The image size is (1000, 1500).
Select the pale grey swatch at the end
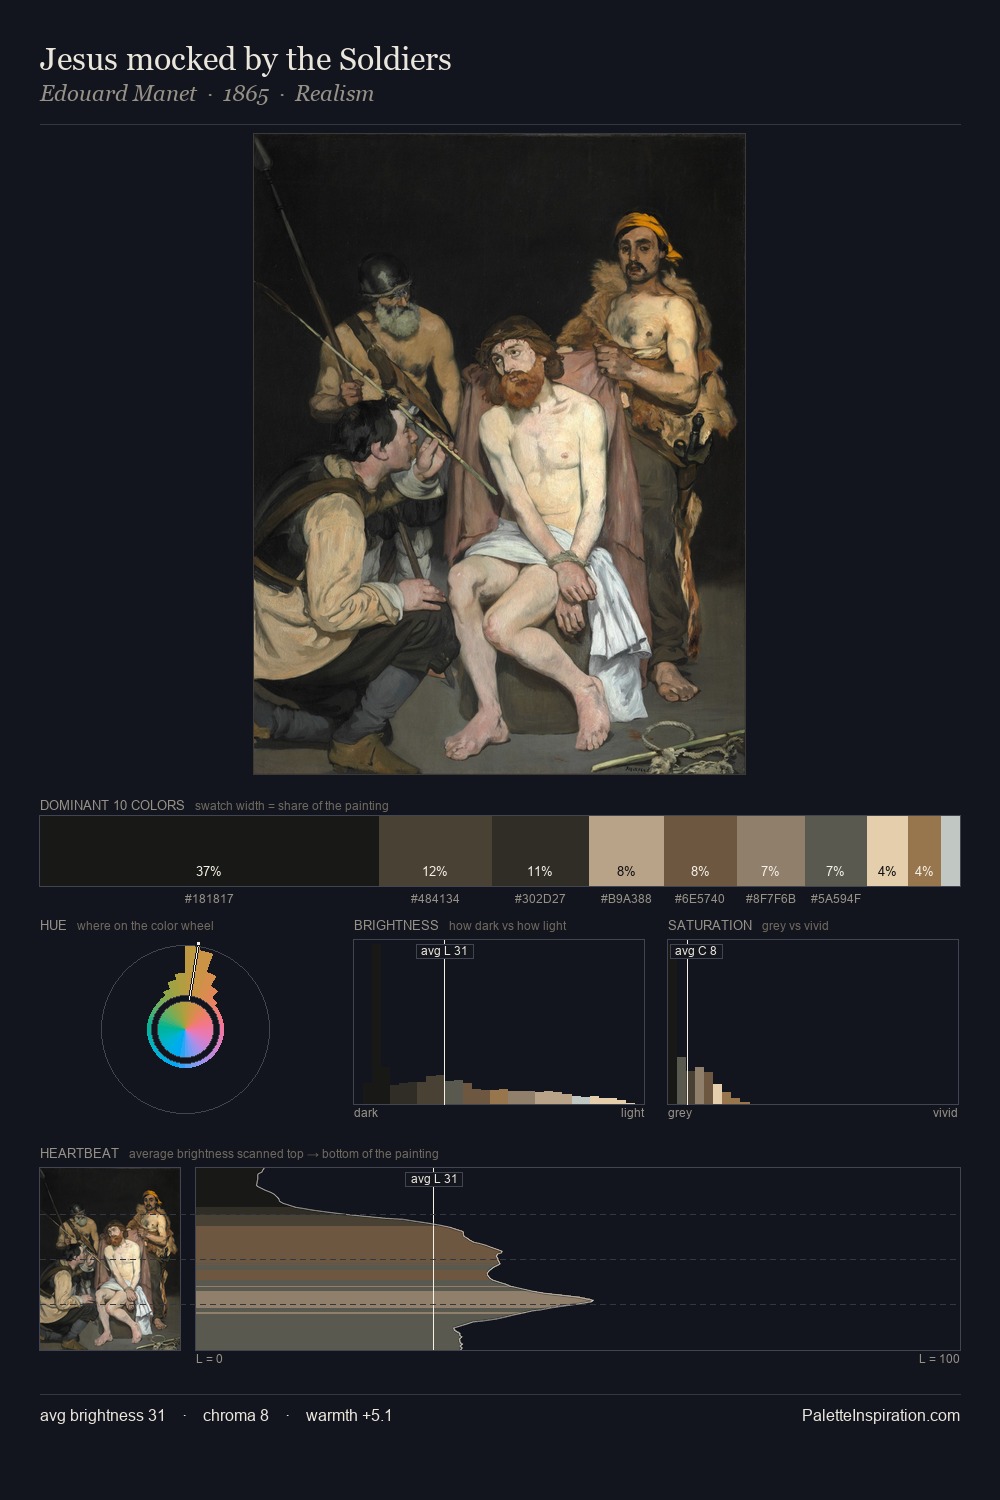950,851
